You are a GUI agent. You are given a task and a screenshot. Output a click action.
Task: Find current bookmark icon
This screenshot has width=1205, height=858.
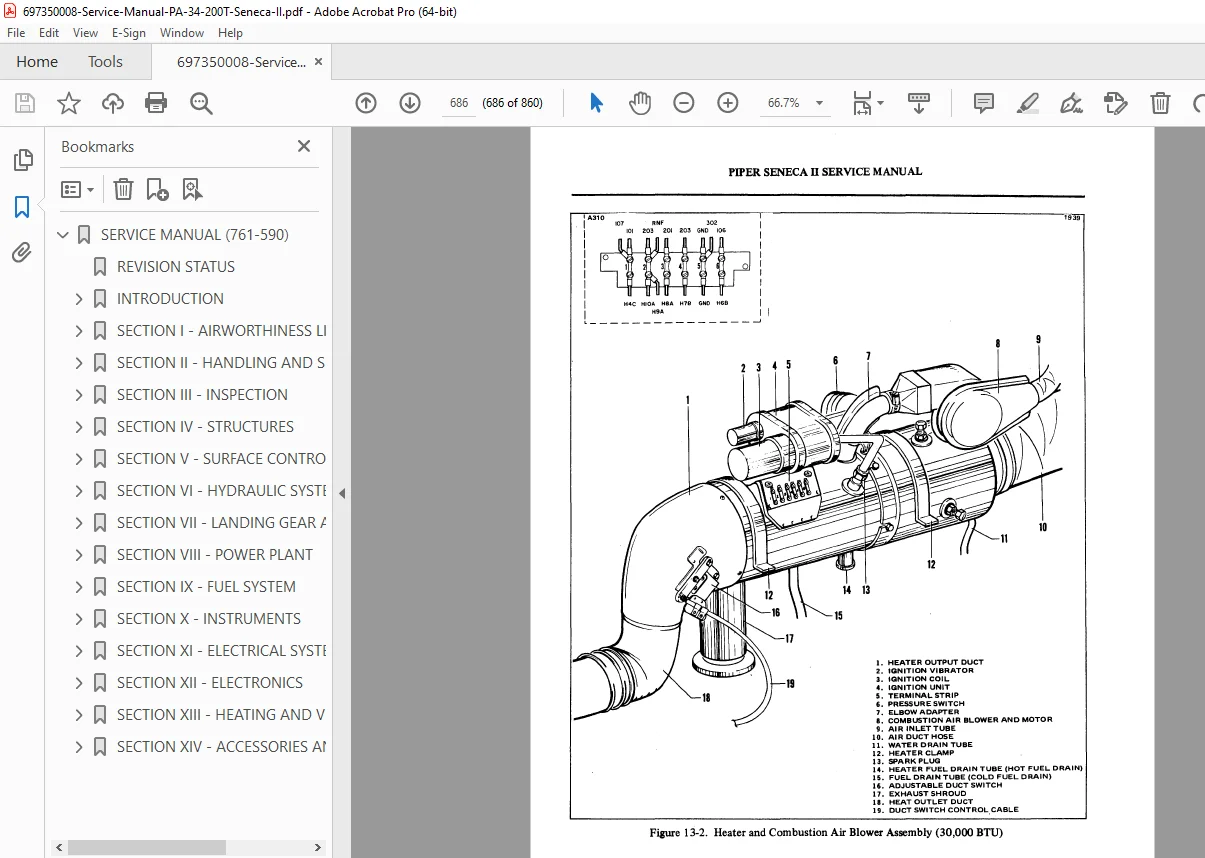tap(192, 189)
